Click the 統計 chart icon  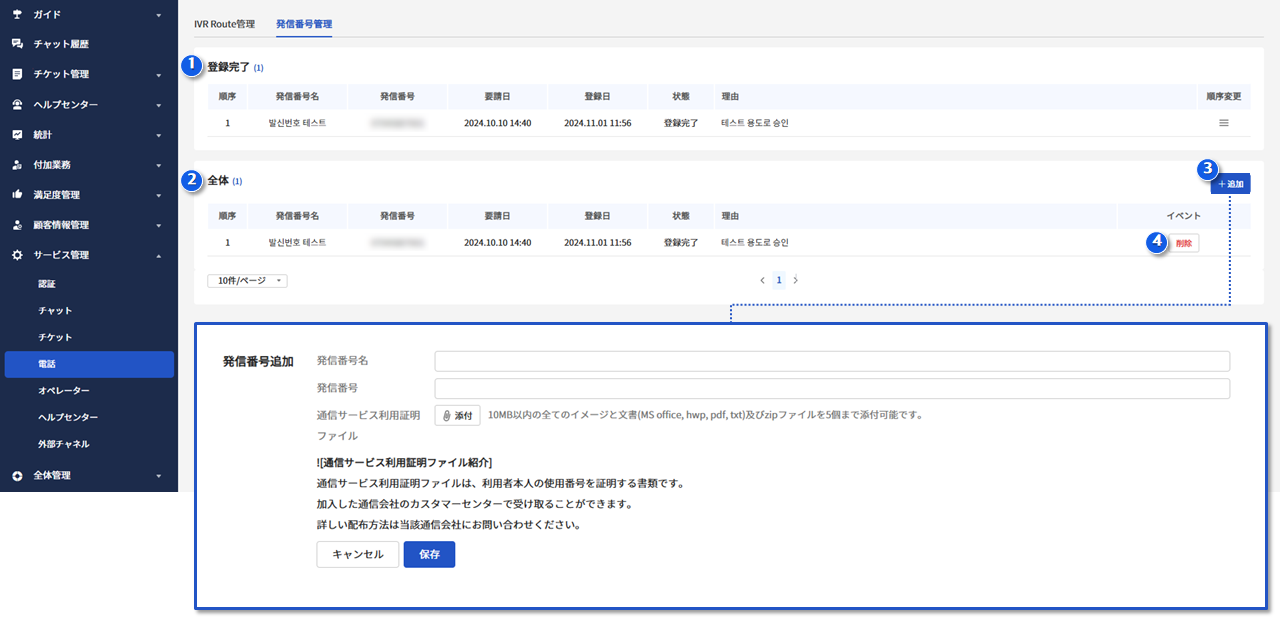17,134
